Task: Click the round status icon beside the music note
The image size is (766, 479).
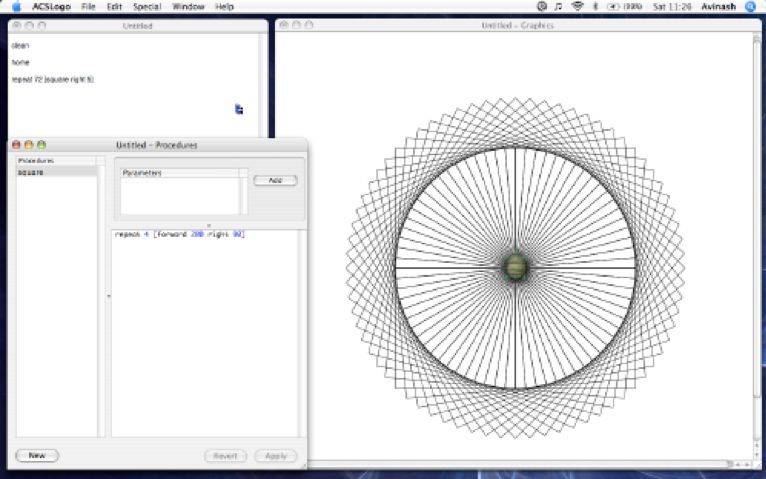Action: click(542, 6)
